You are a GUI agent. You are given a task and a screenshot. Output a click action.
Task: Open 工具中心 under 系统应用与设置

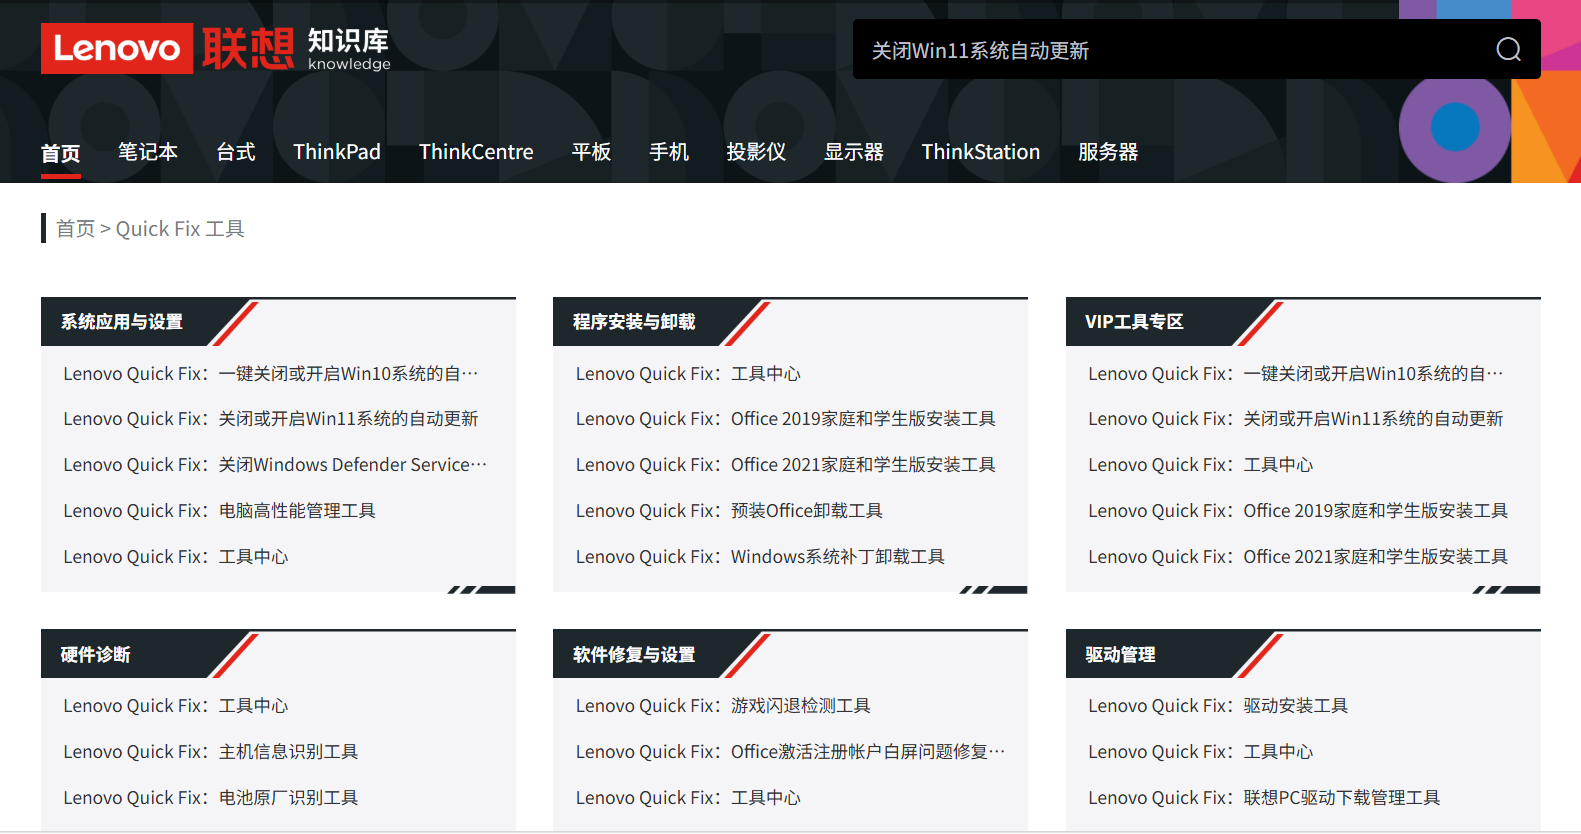pyautogui.click(x=176, y=557)
